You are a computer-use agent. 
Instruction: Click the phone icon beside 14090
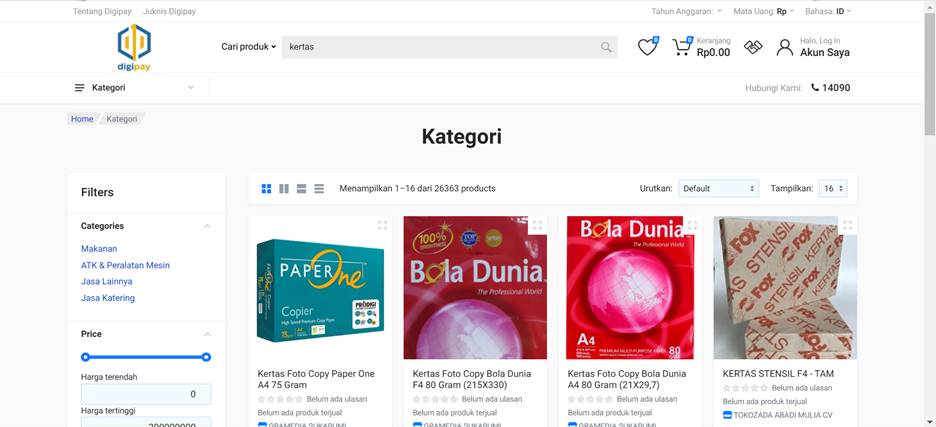click(815, 88)
